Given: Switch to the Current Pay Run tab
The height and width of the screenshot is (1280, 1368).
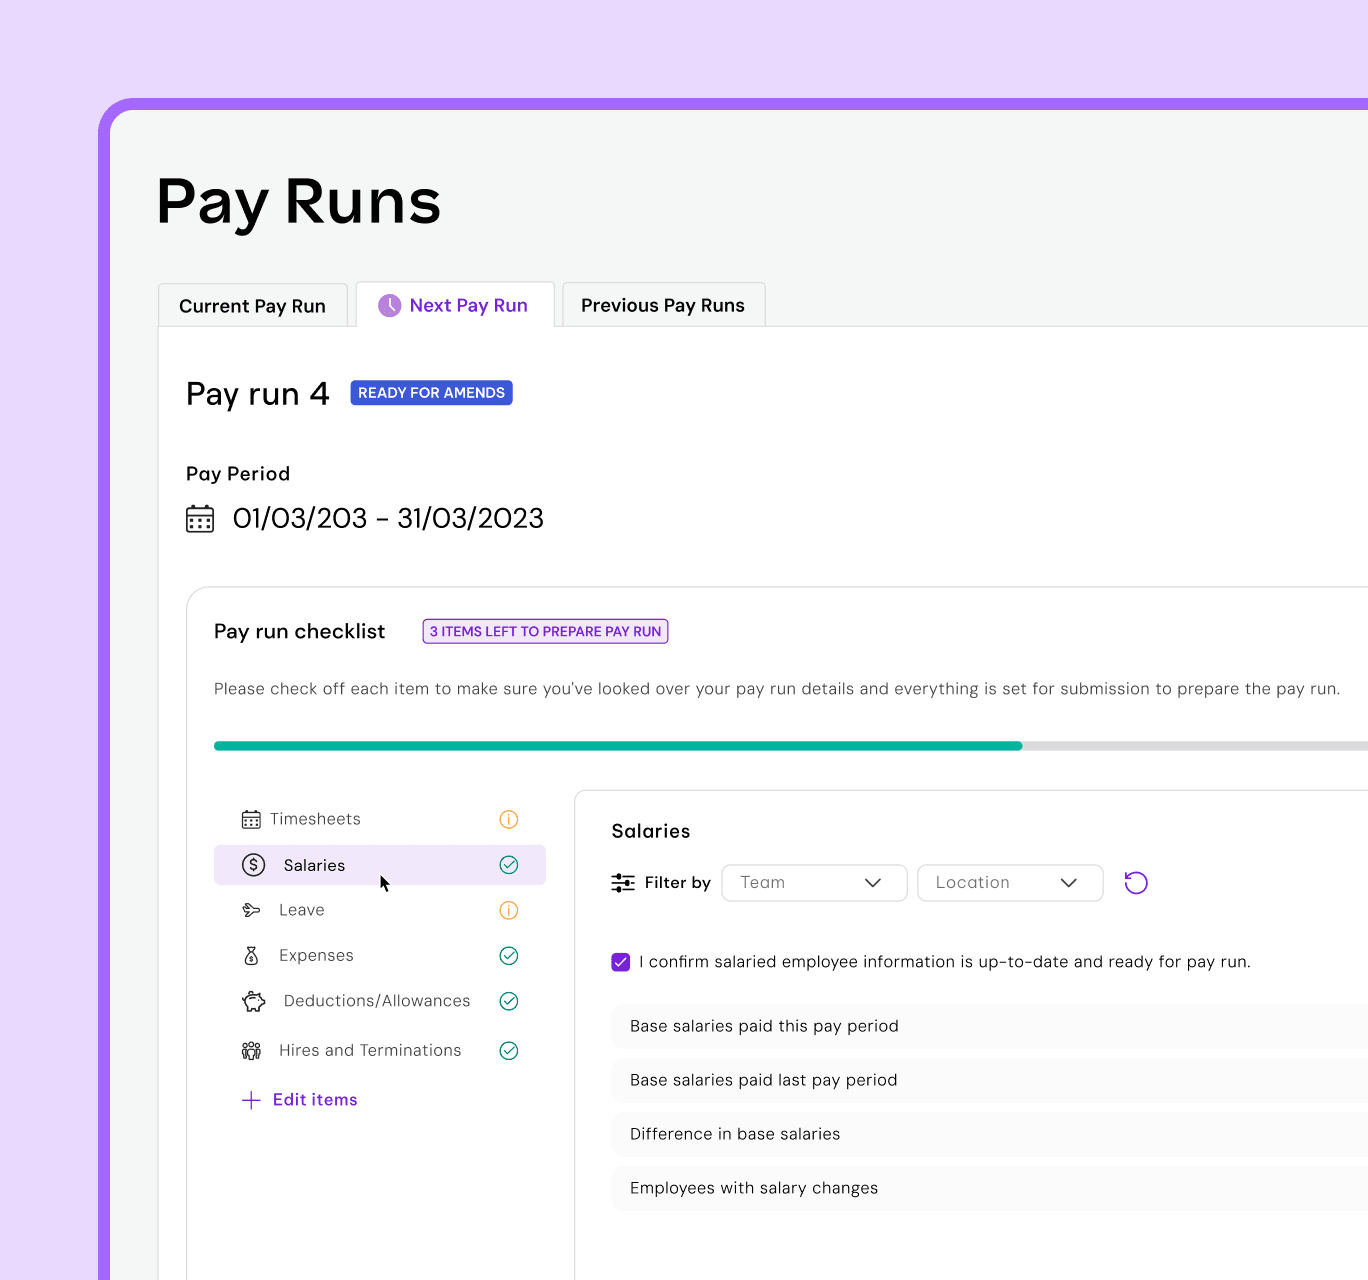Looking at the screenshot, I should (x=252, y=305).
